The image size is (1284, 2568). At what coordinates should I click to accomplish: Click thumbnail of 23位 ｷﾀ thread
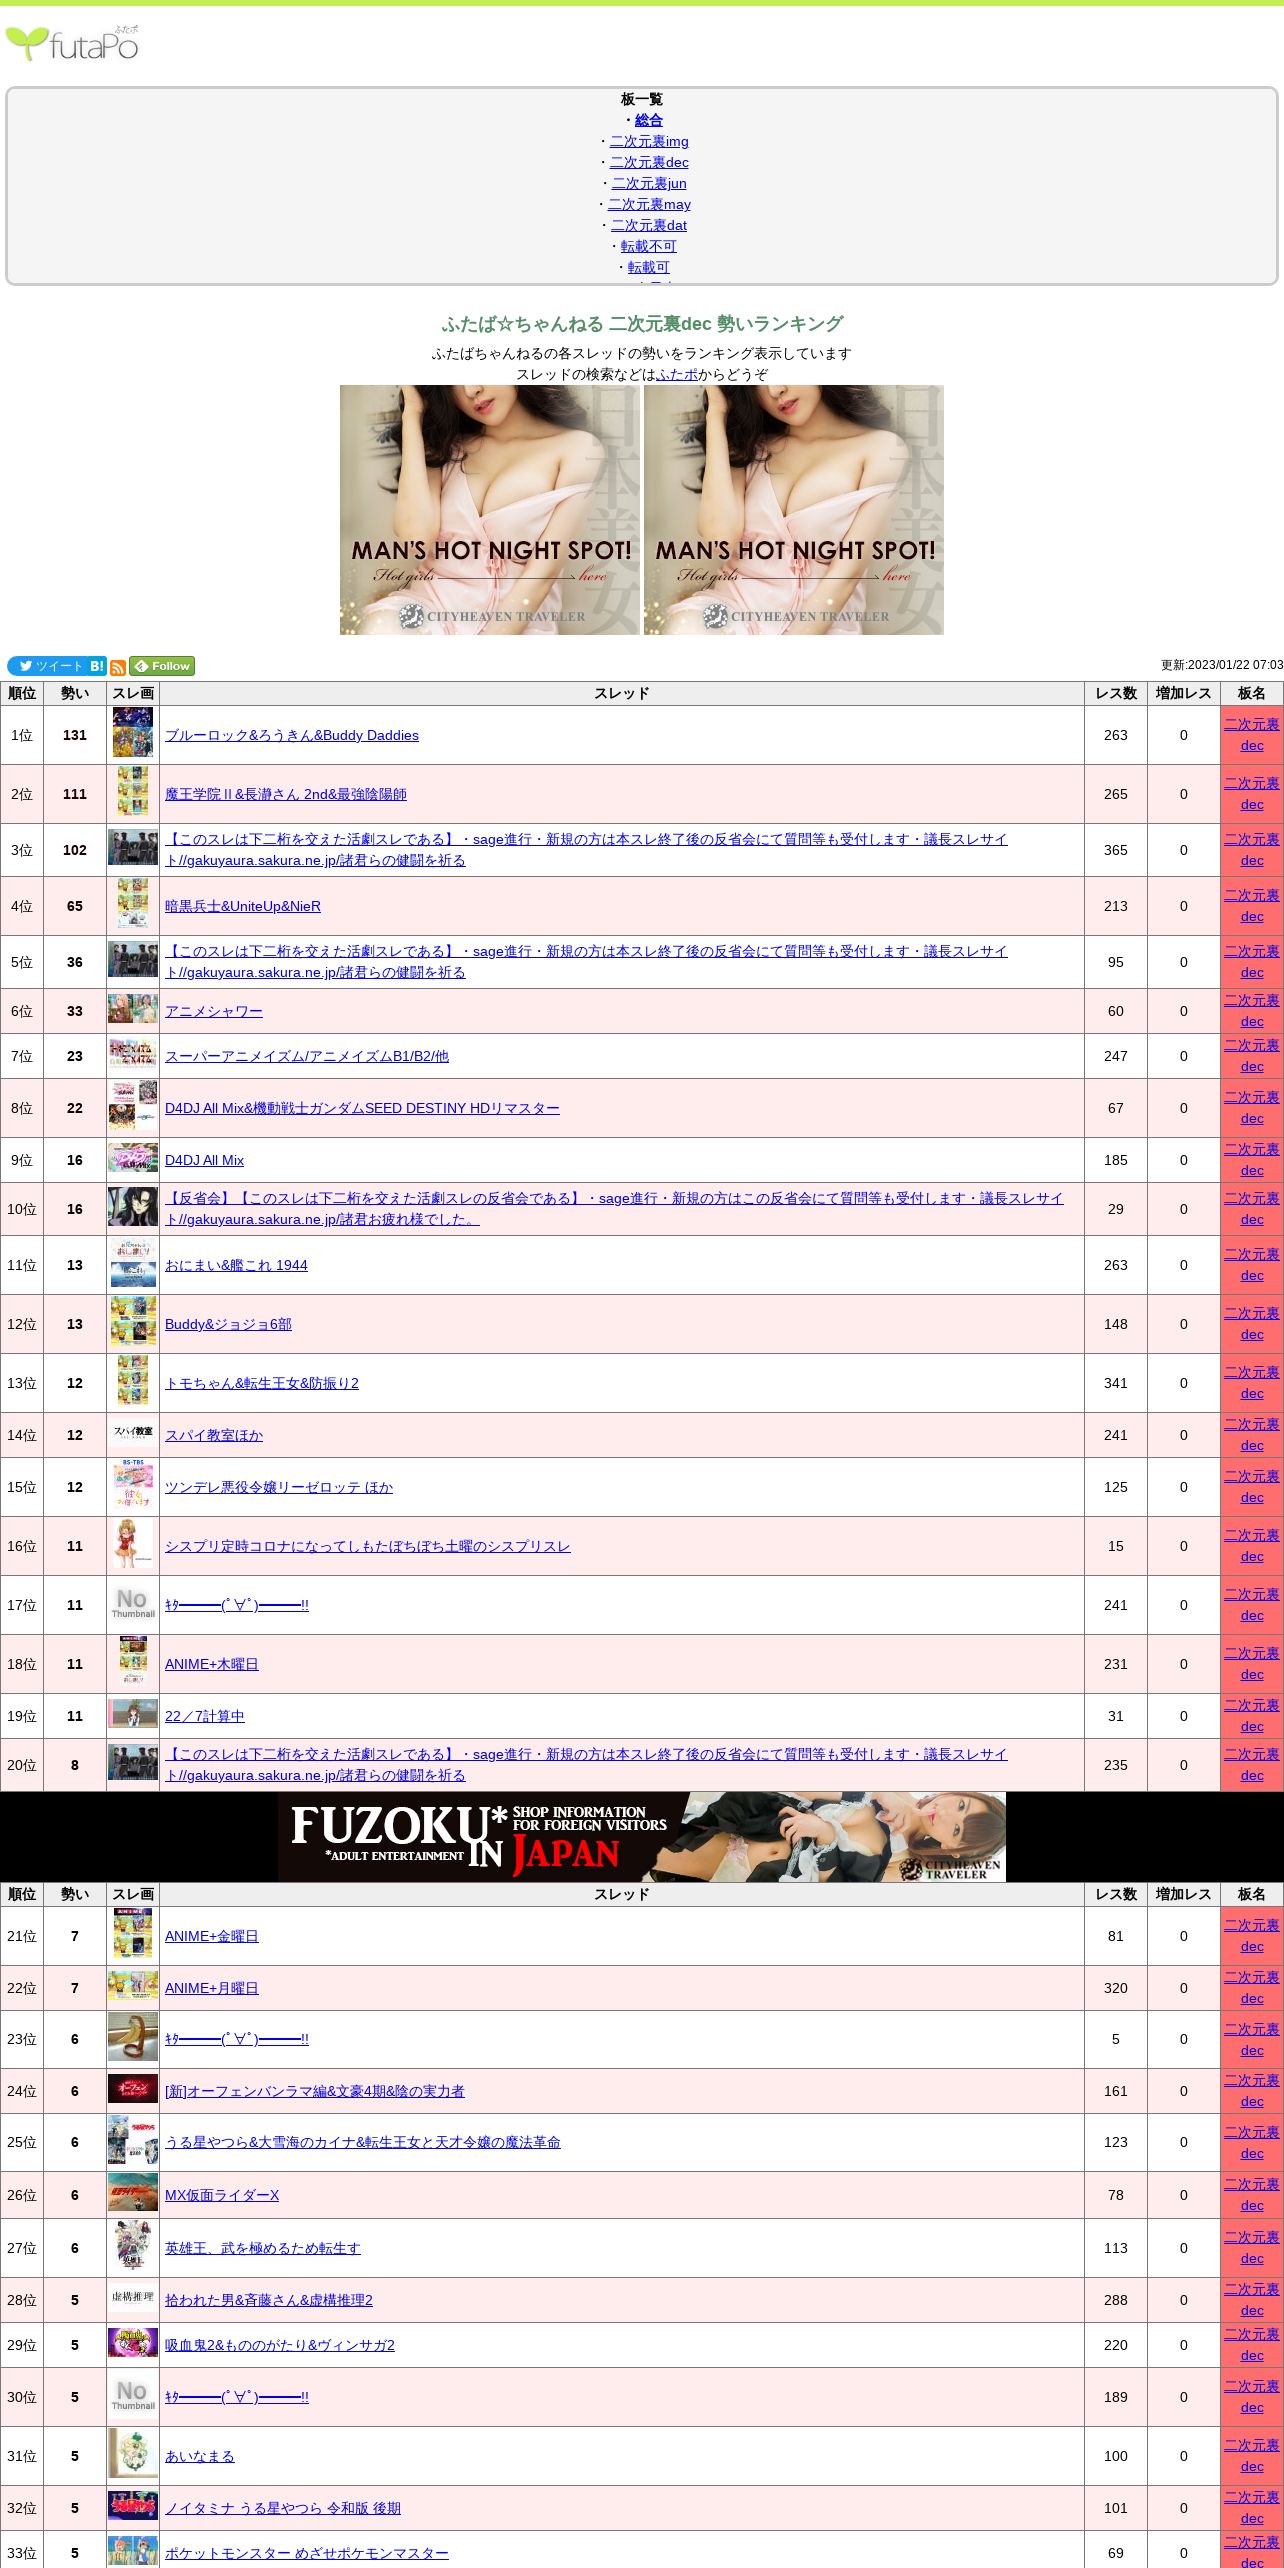133,2037
